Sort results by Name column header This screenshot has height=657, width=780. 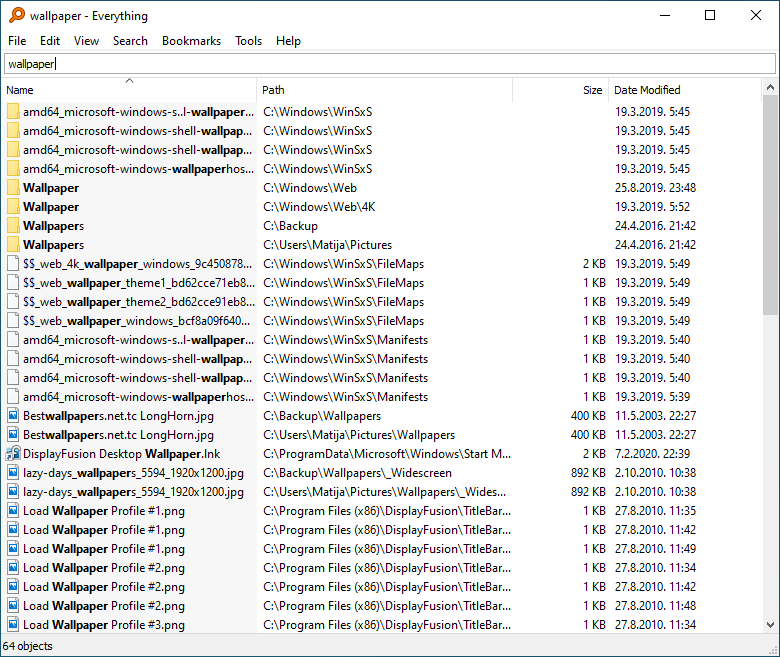tap(129, 90)
